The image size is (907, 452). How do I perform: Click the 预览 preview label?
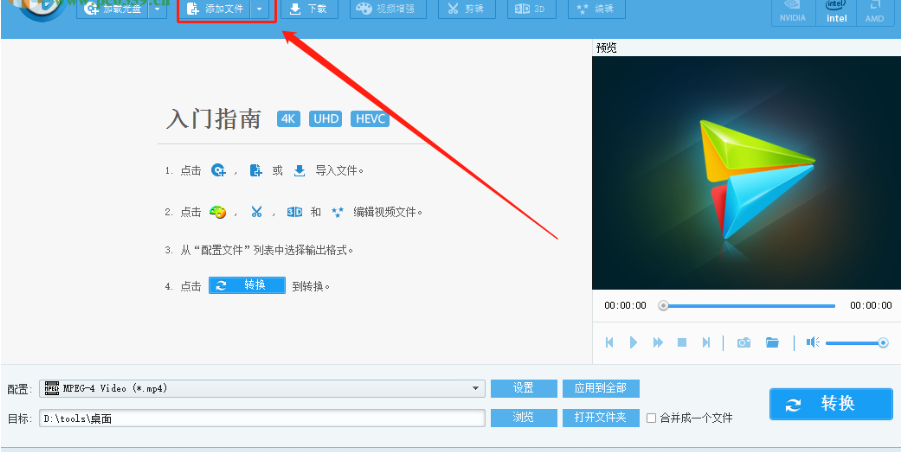607,48
